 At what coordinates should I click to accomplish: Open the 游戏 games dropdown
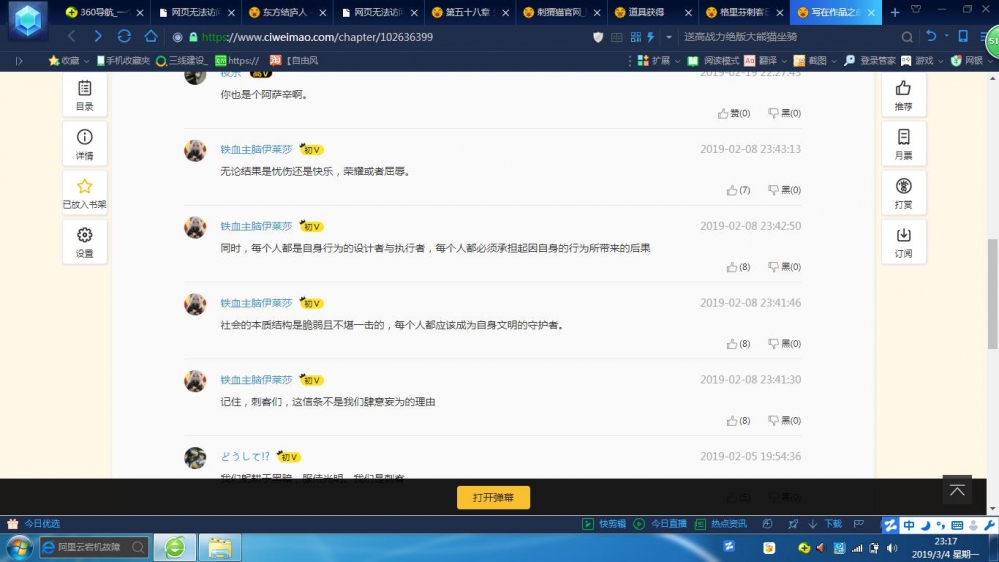tap(923, 61)
